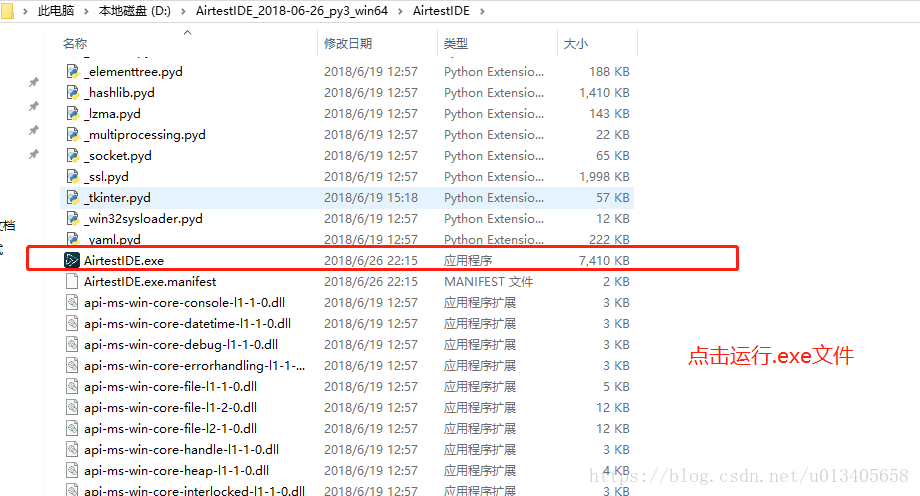Image resolution: width=920 pixels, height=496 pixels.
Task: Expand the chevron after AirtestIDE in path
Action: (482, 11)
